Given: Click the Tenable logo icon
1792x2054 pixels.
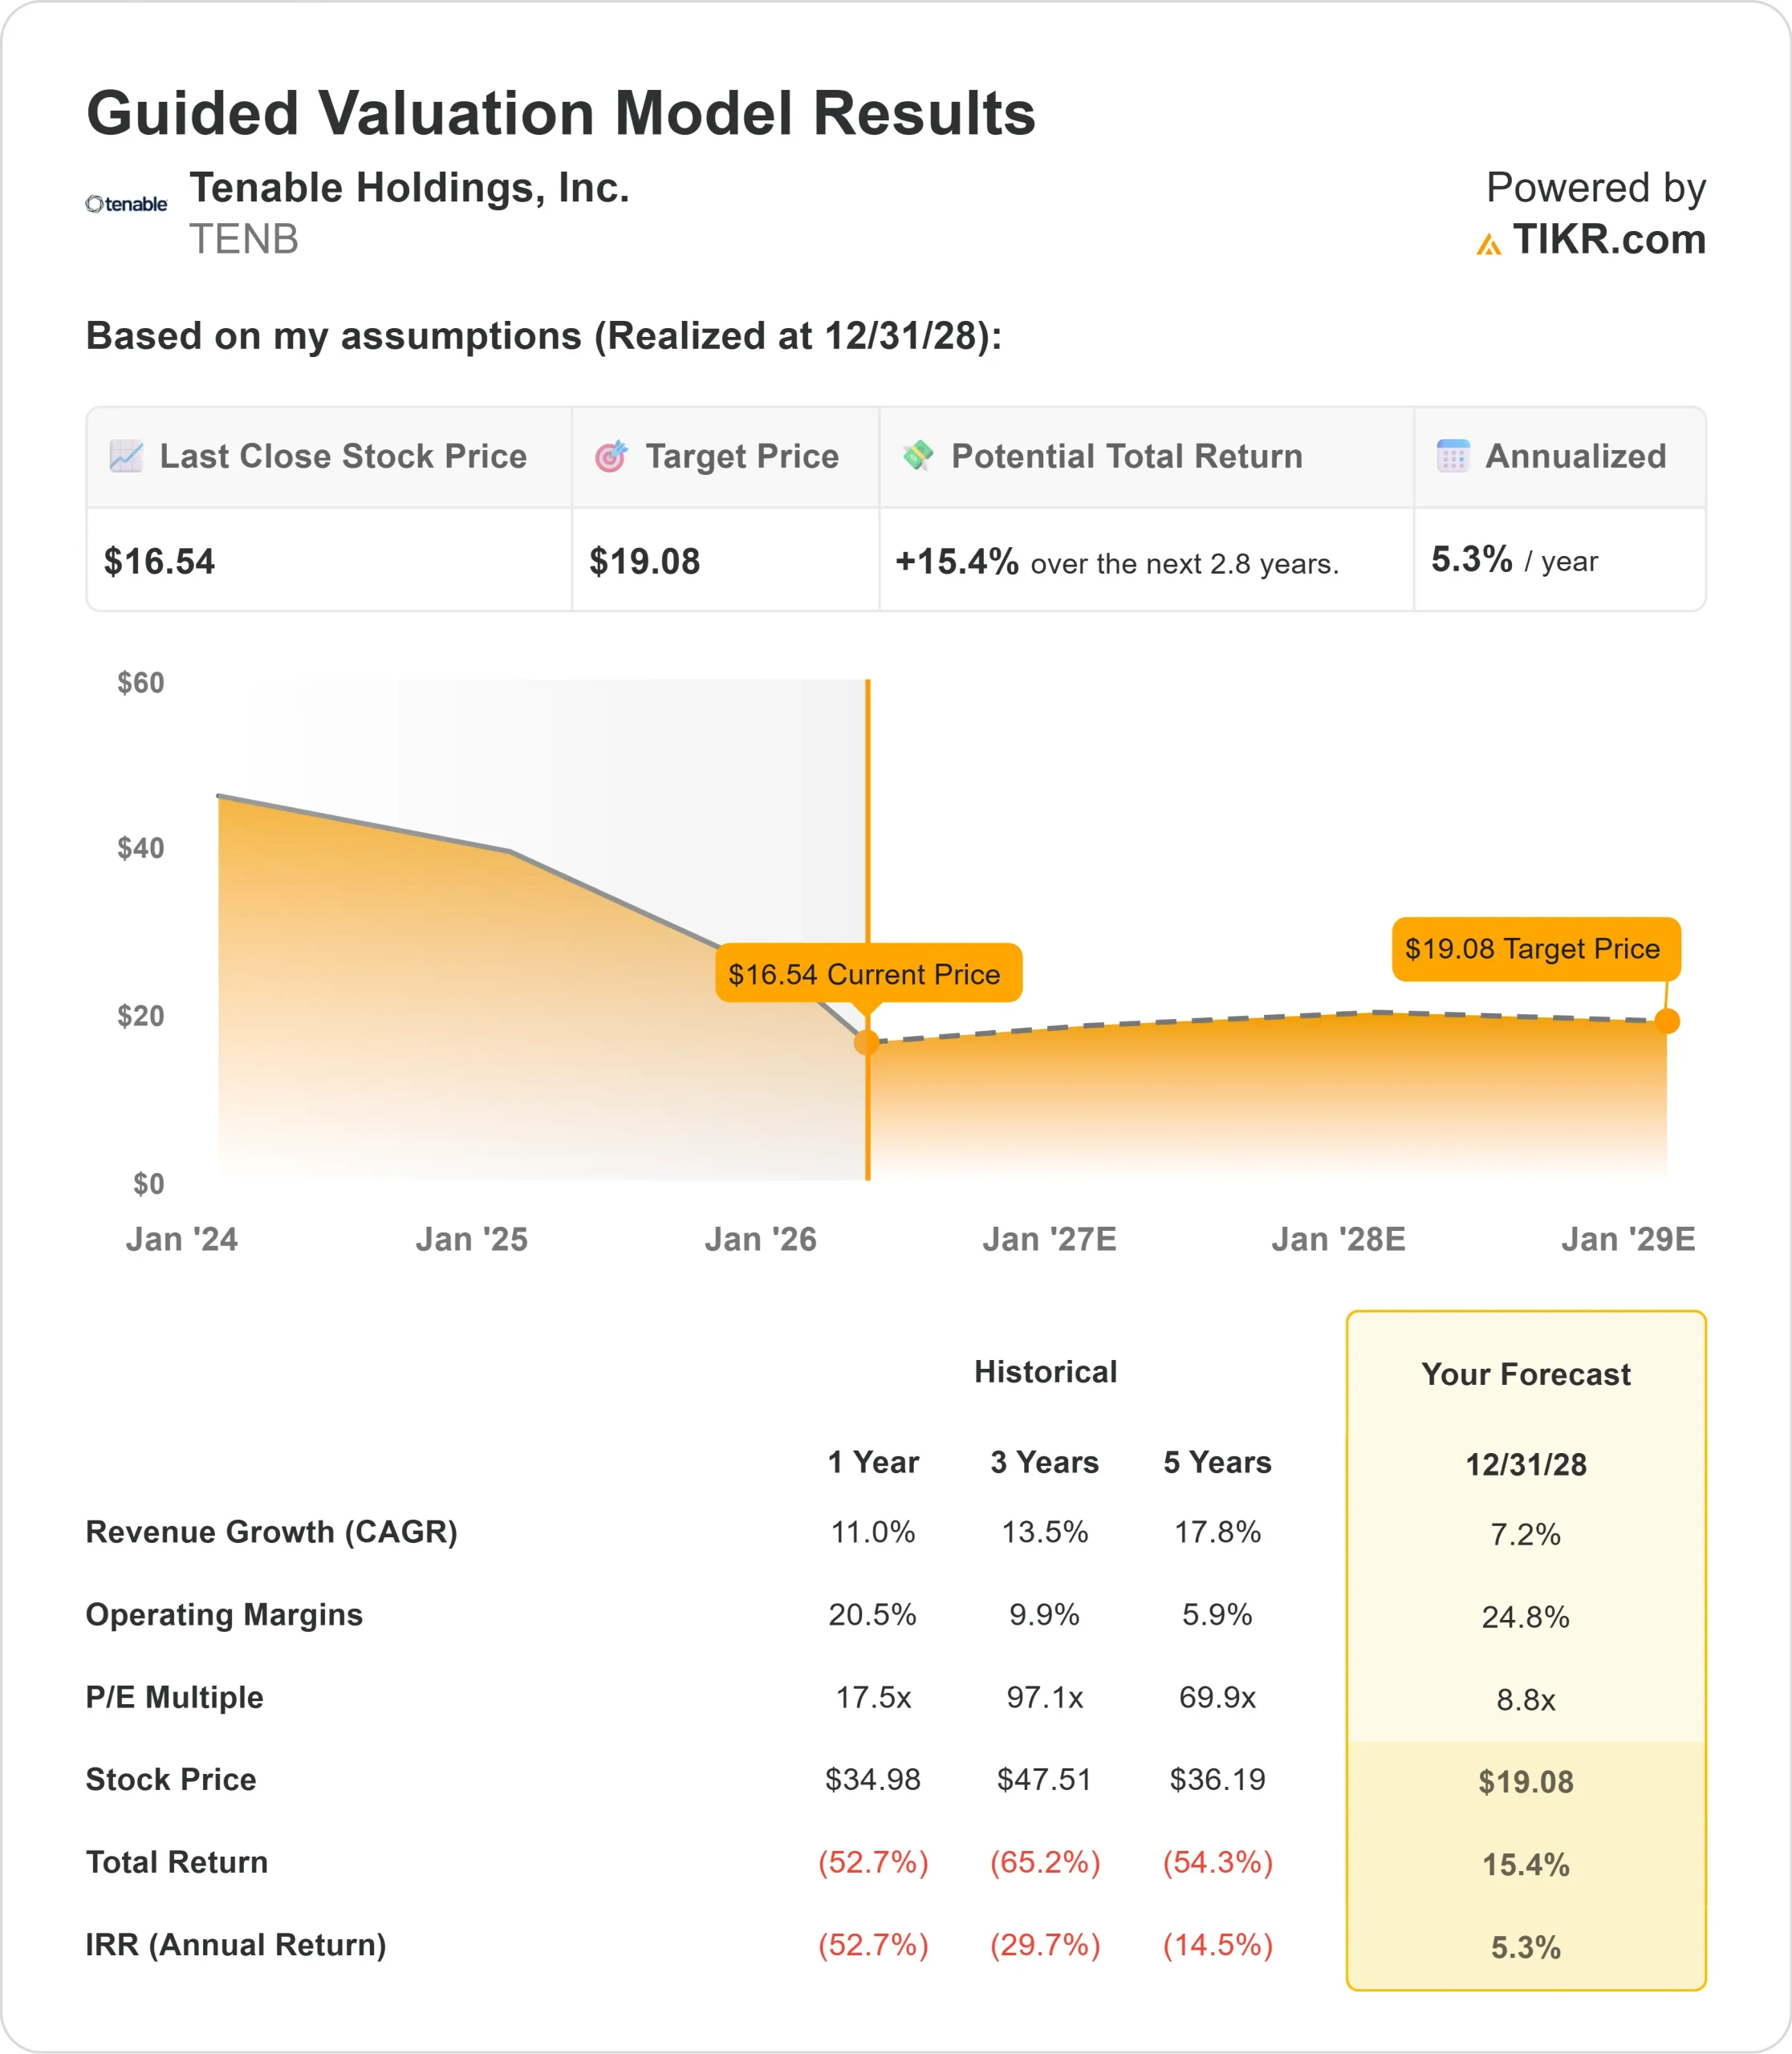Looking at the screenshot, I should pyautogui.click(x=126, y=204).
